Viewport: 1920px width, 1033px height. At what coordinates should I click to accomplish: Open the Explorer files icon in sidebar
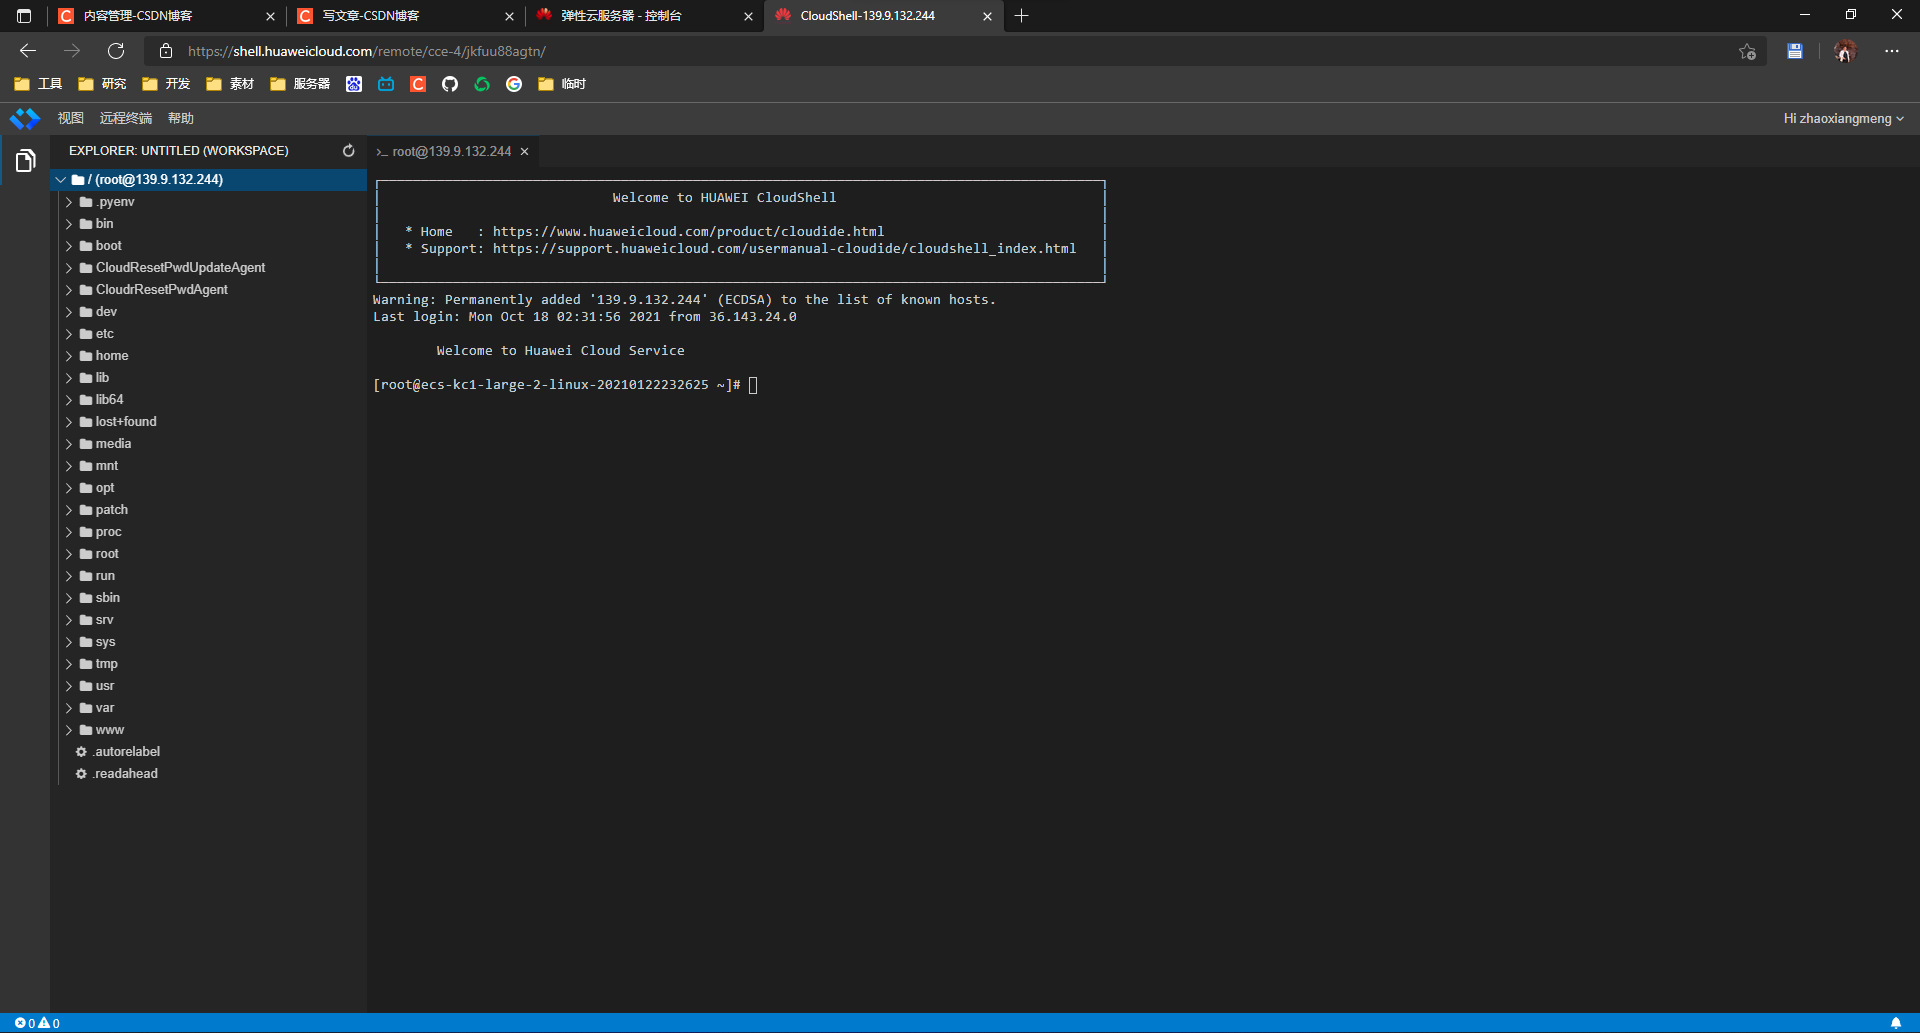tap(25, 160)
